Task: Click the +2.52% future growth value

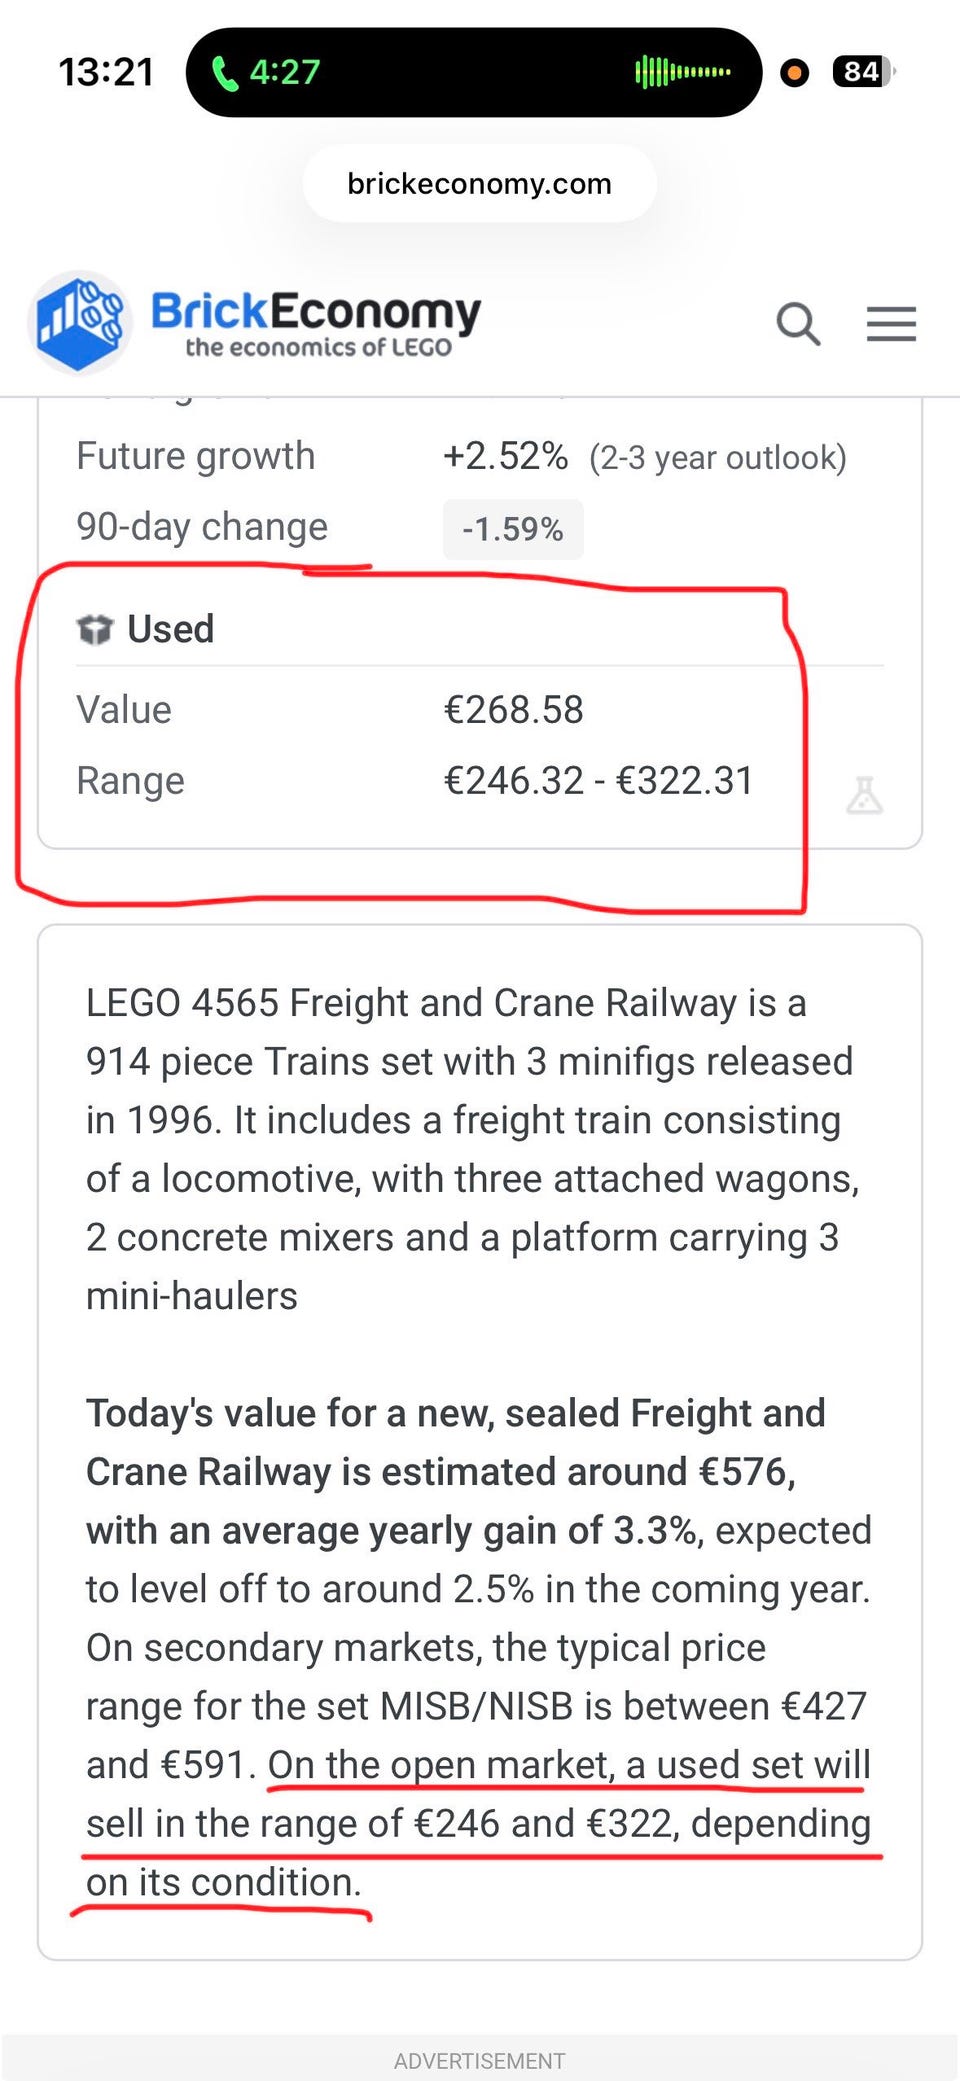Action: (506, 456)
